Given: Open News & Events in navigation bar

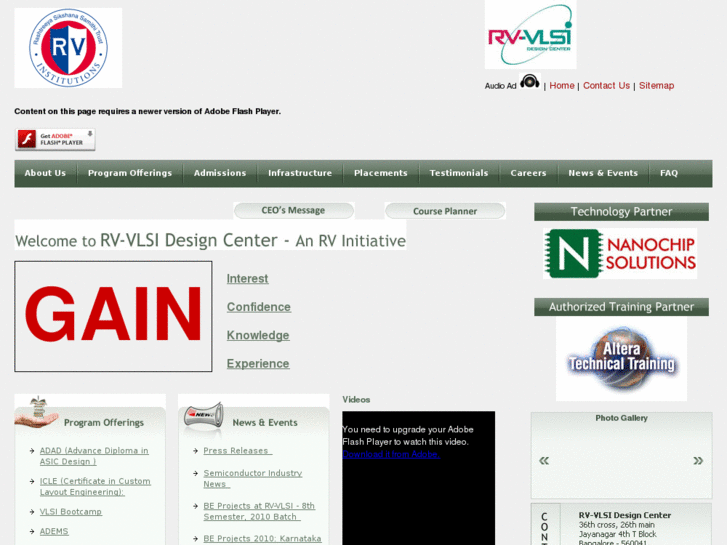Looking at the screenshot, I should tap(603, 173).
